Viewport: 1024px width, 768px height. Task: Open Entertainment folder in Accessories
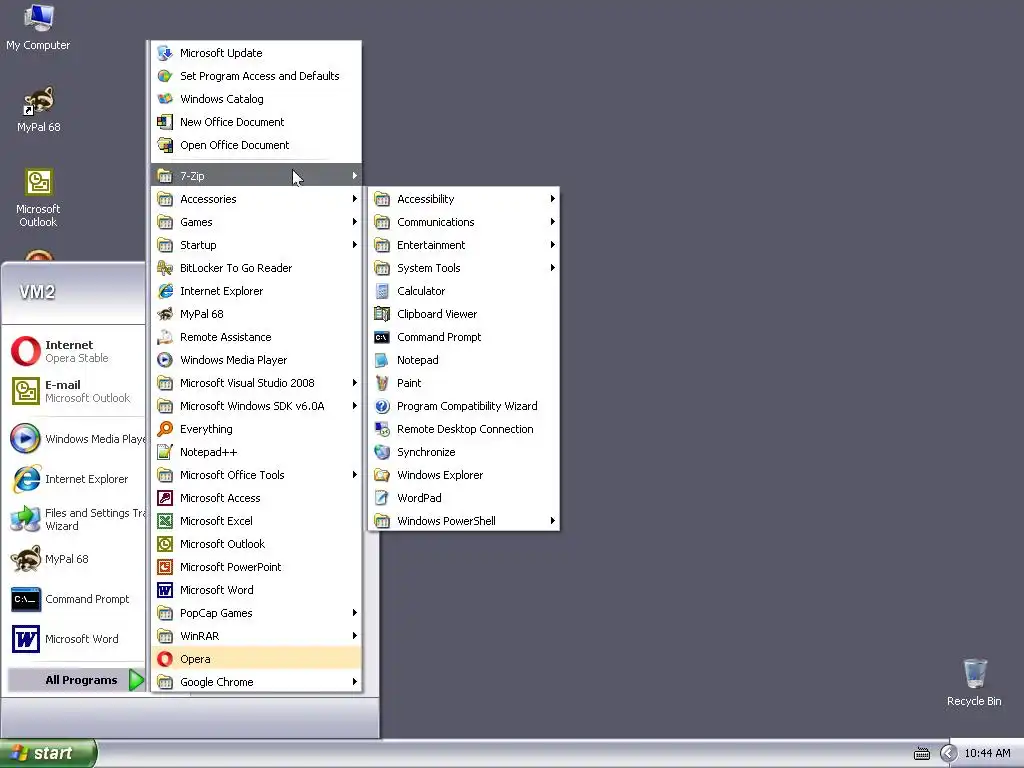(464, 245)
